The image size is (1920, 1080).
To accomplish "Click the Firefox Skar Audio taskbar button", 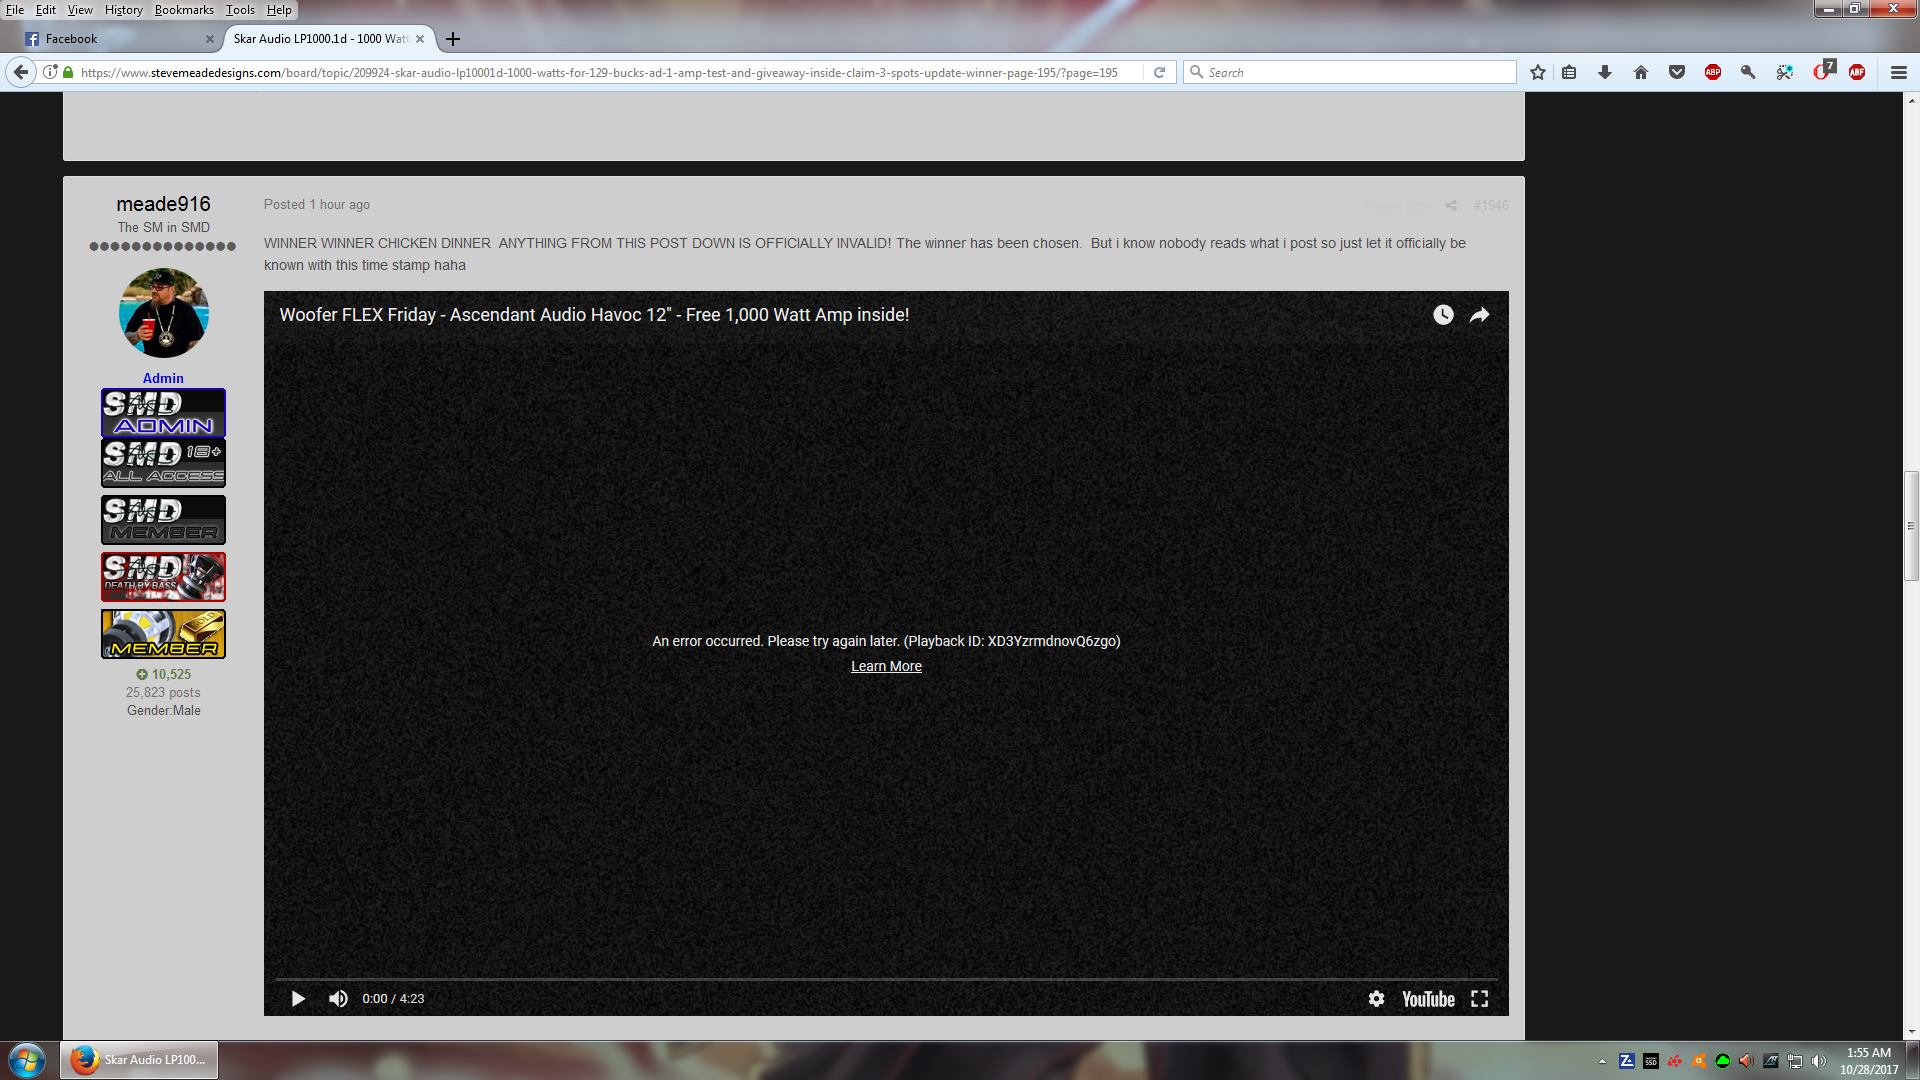I will click(x=139, y=1060).
